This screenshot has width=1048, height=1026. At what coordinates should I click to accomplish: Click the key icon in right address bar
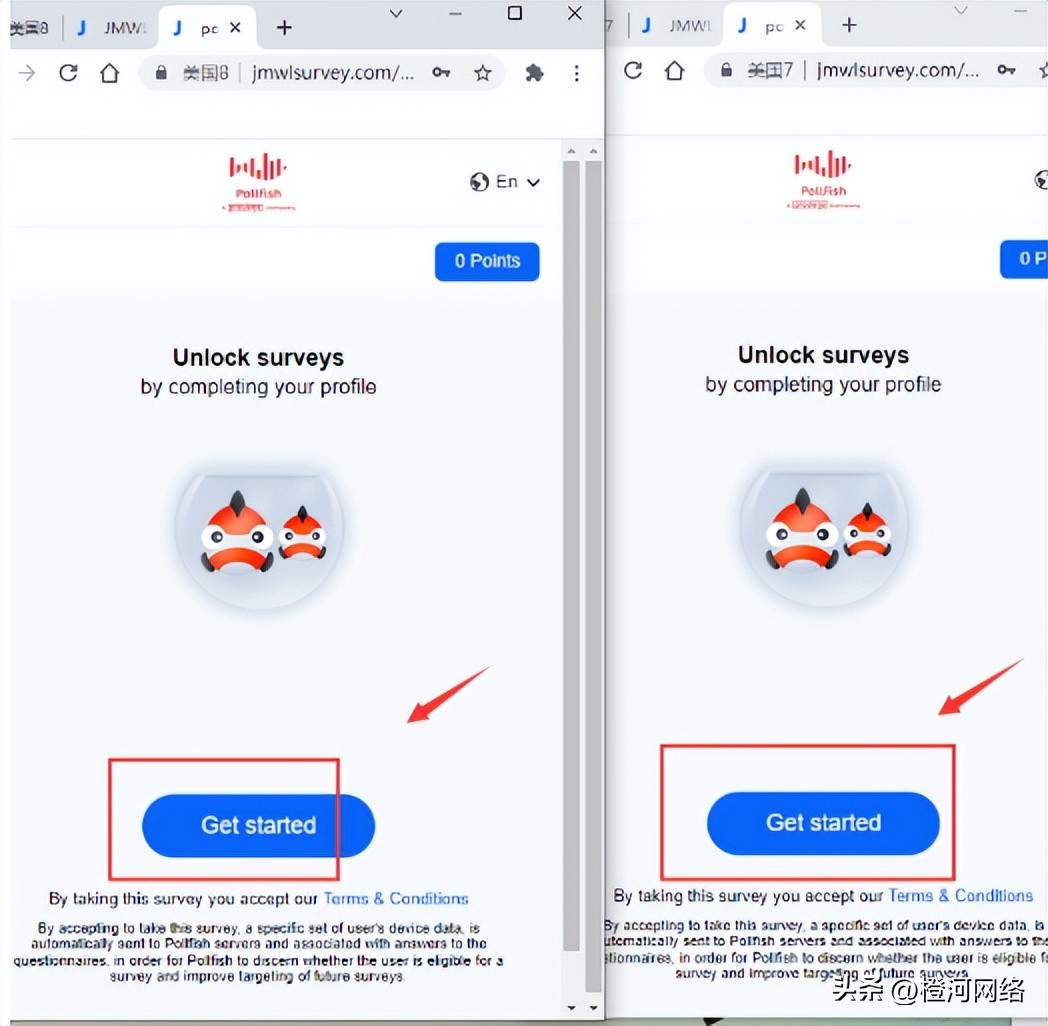coord(1006,70)
